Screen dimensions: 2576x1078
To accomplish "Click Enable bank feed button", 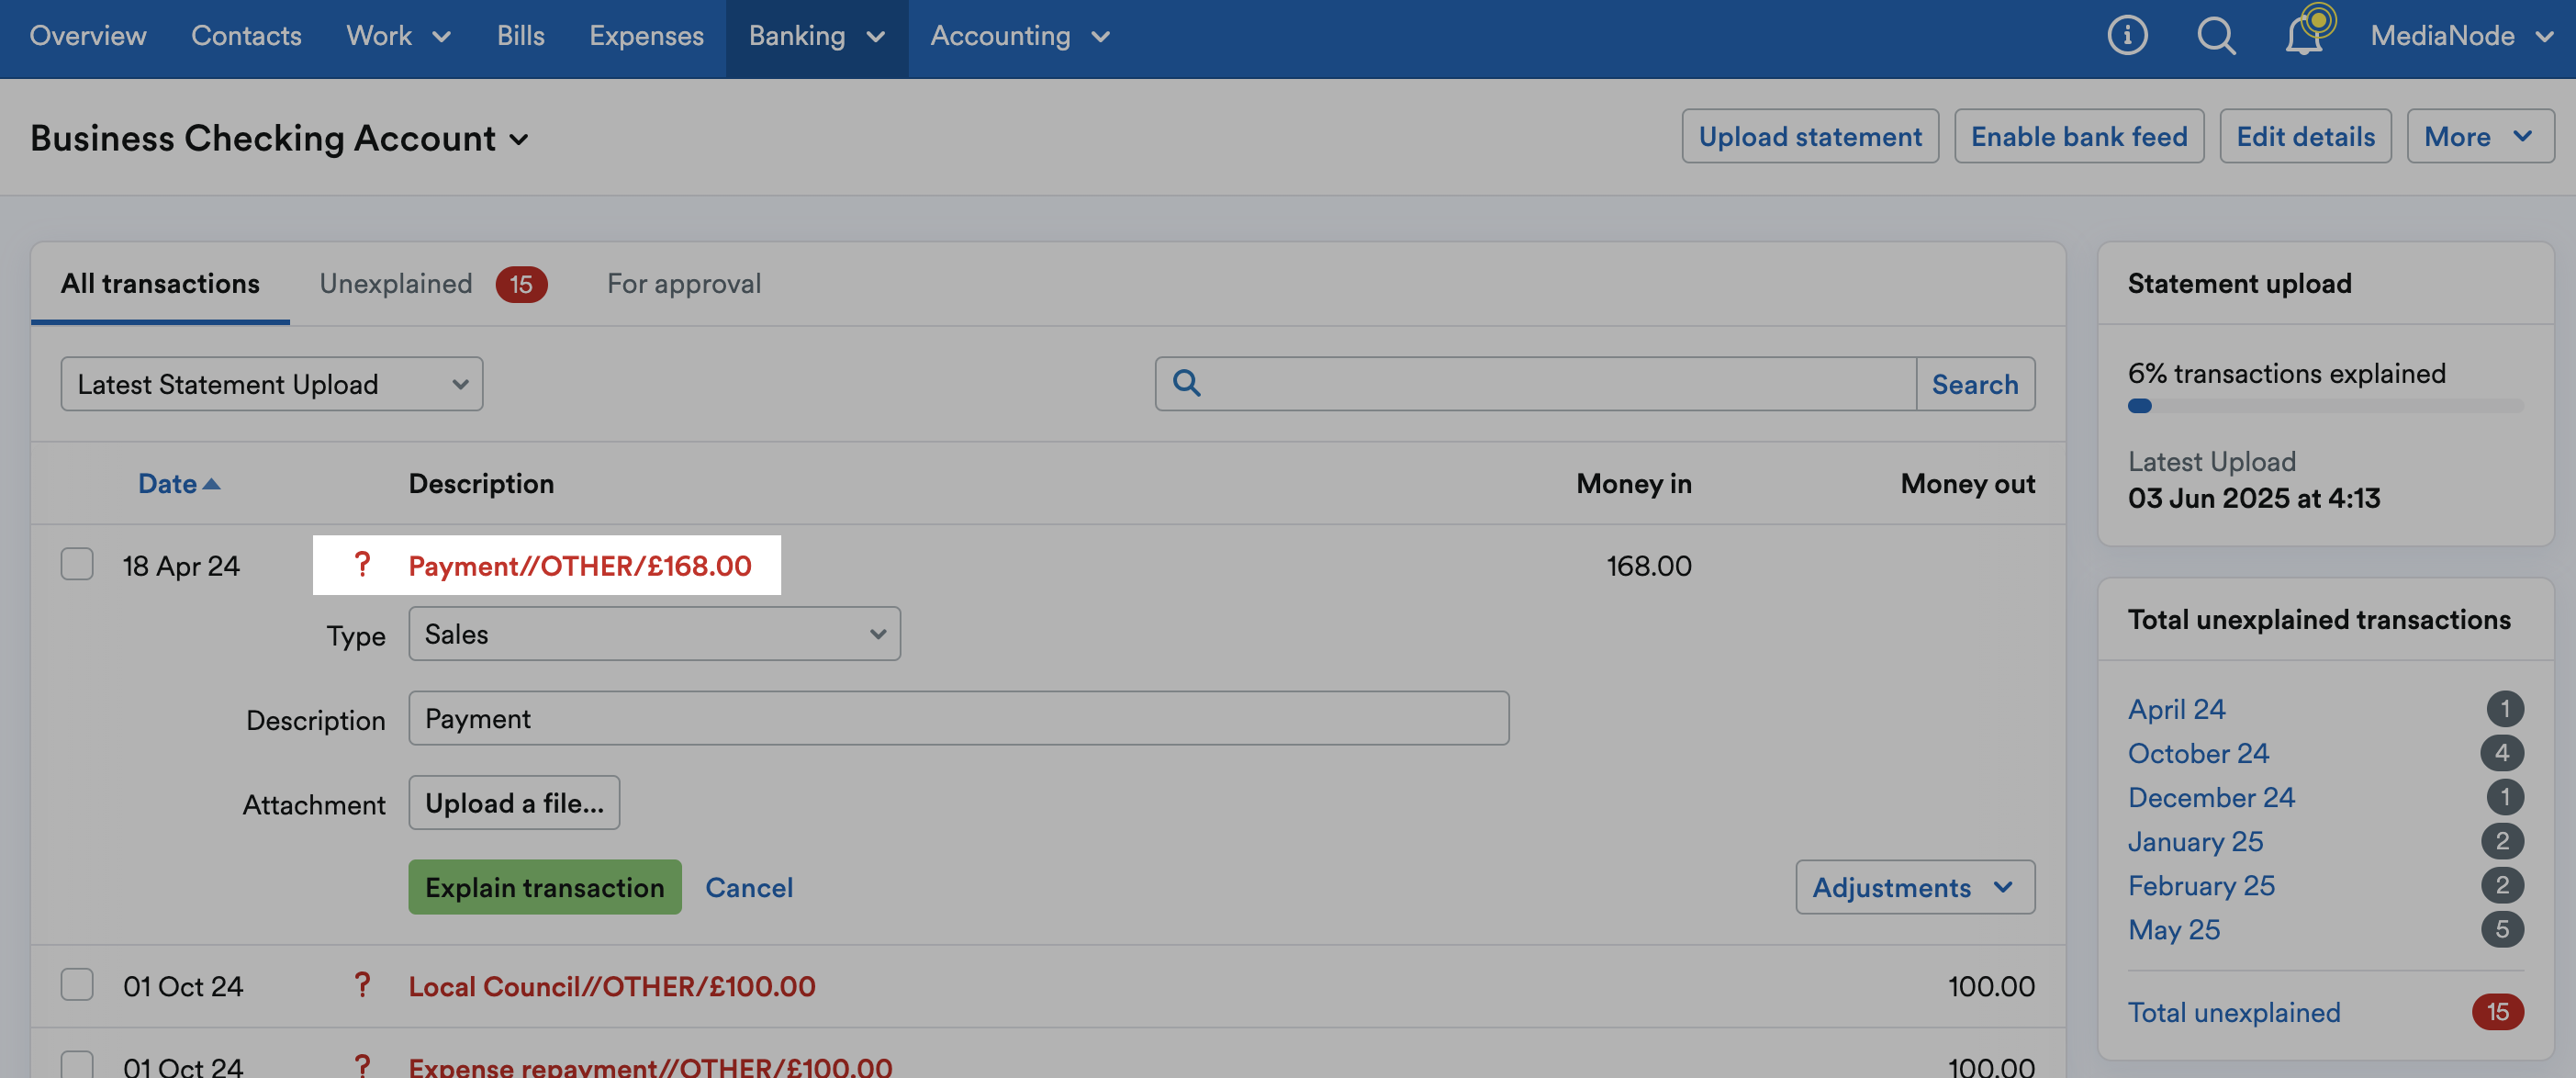I will tap(2079, 136).
